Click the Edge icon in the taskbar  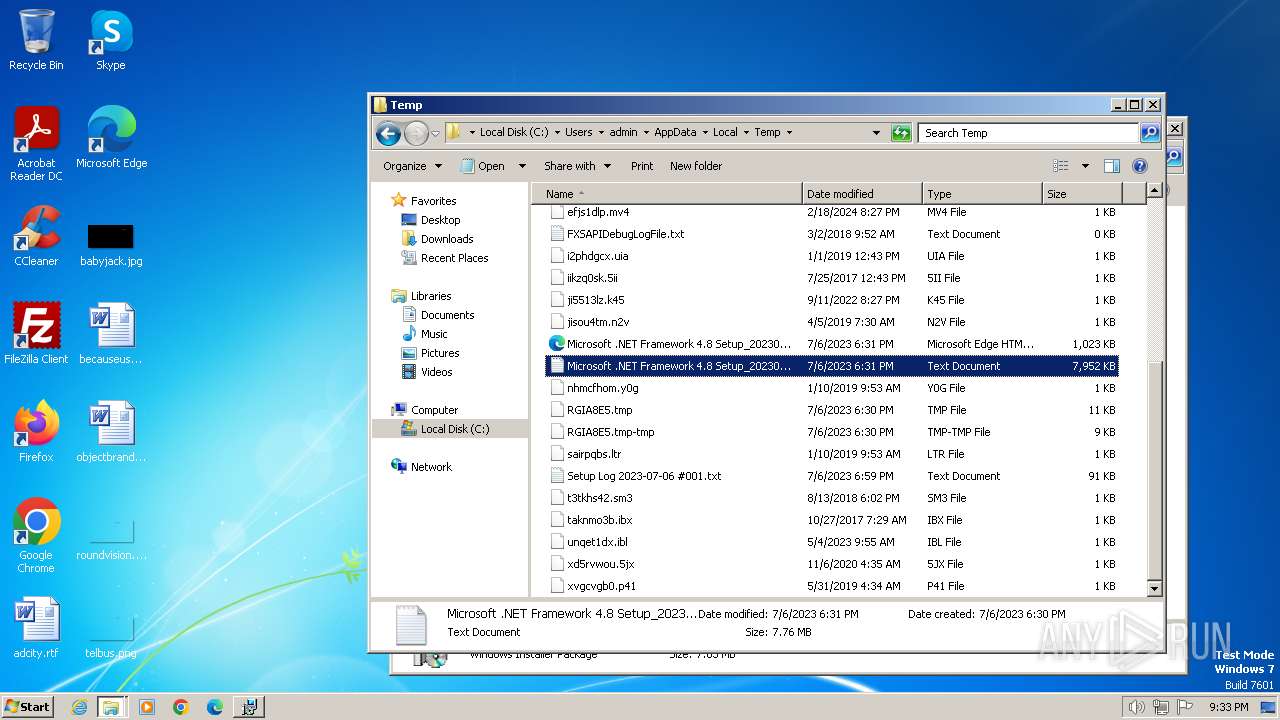(215, 707)
